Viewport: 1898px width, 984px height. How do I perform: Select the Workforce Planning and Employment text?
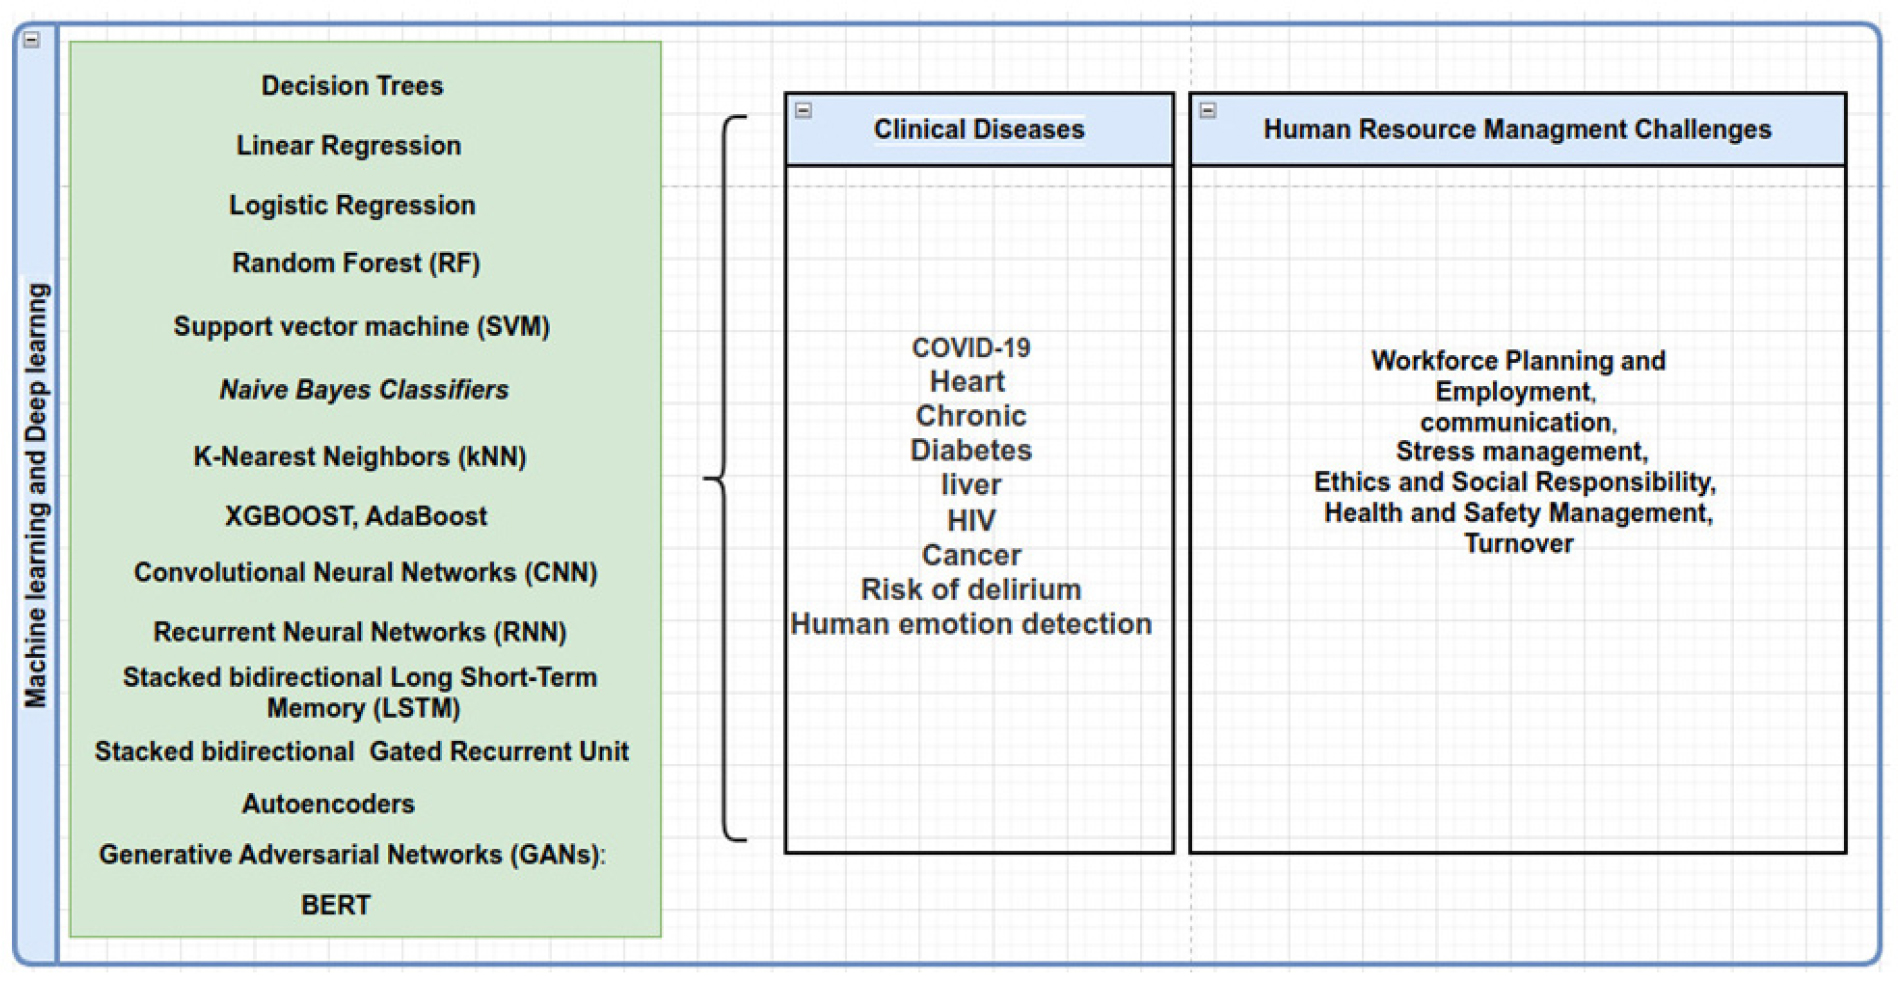[x=1517, y=375]
